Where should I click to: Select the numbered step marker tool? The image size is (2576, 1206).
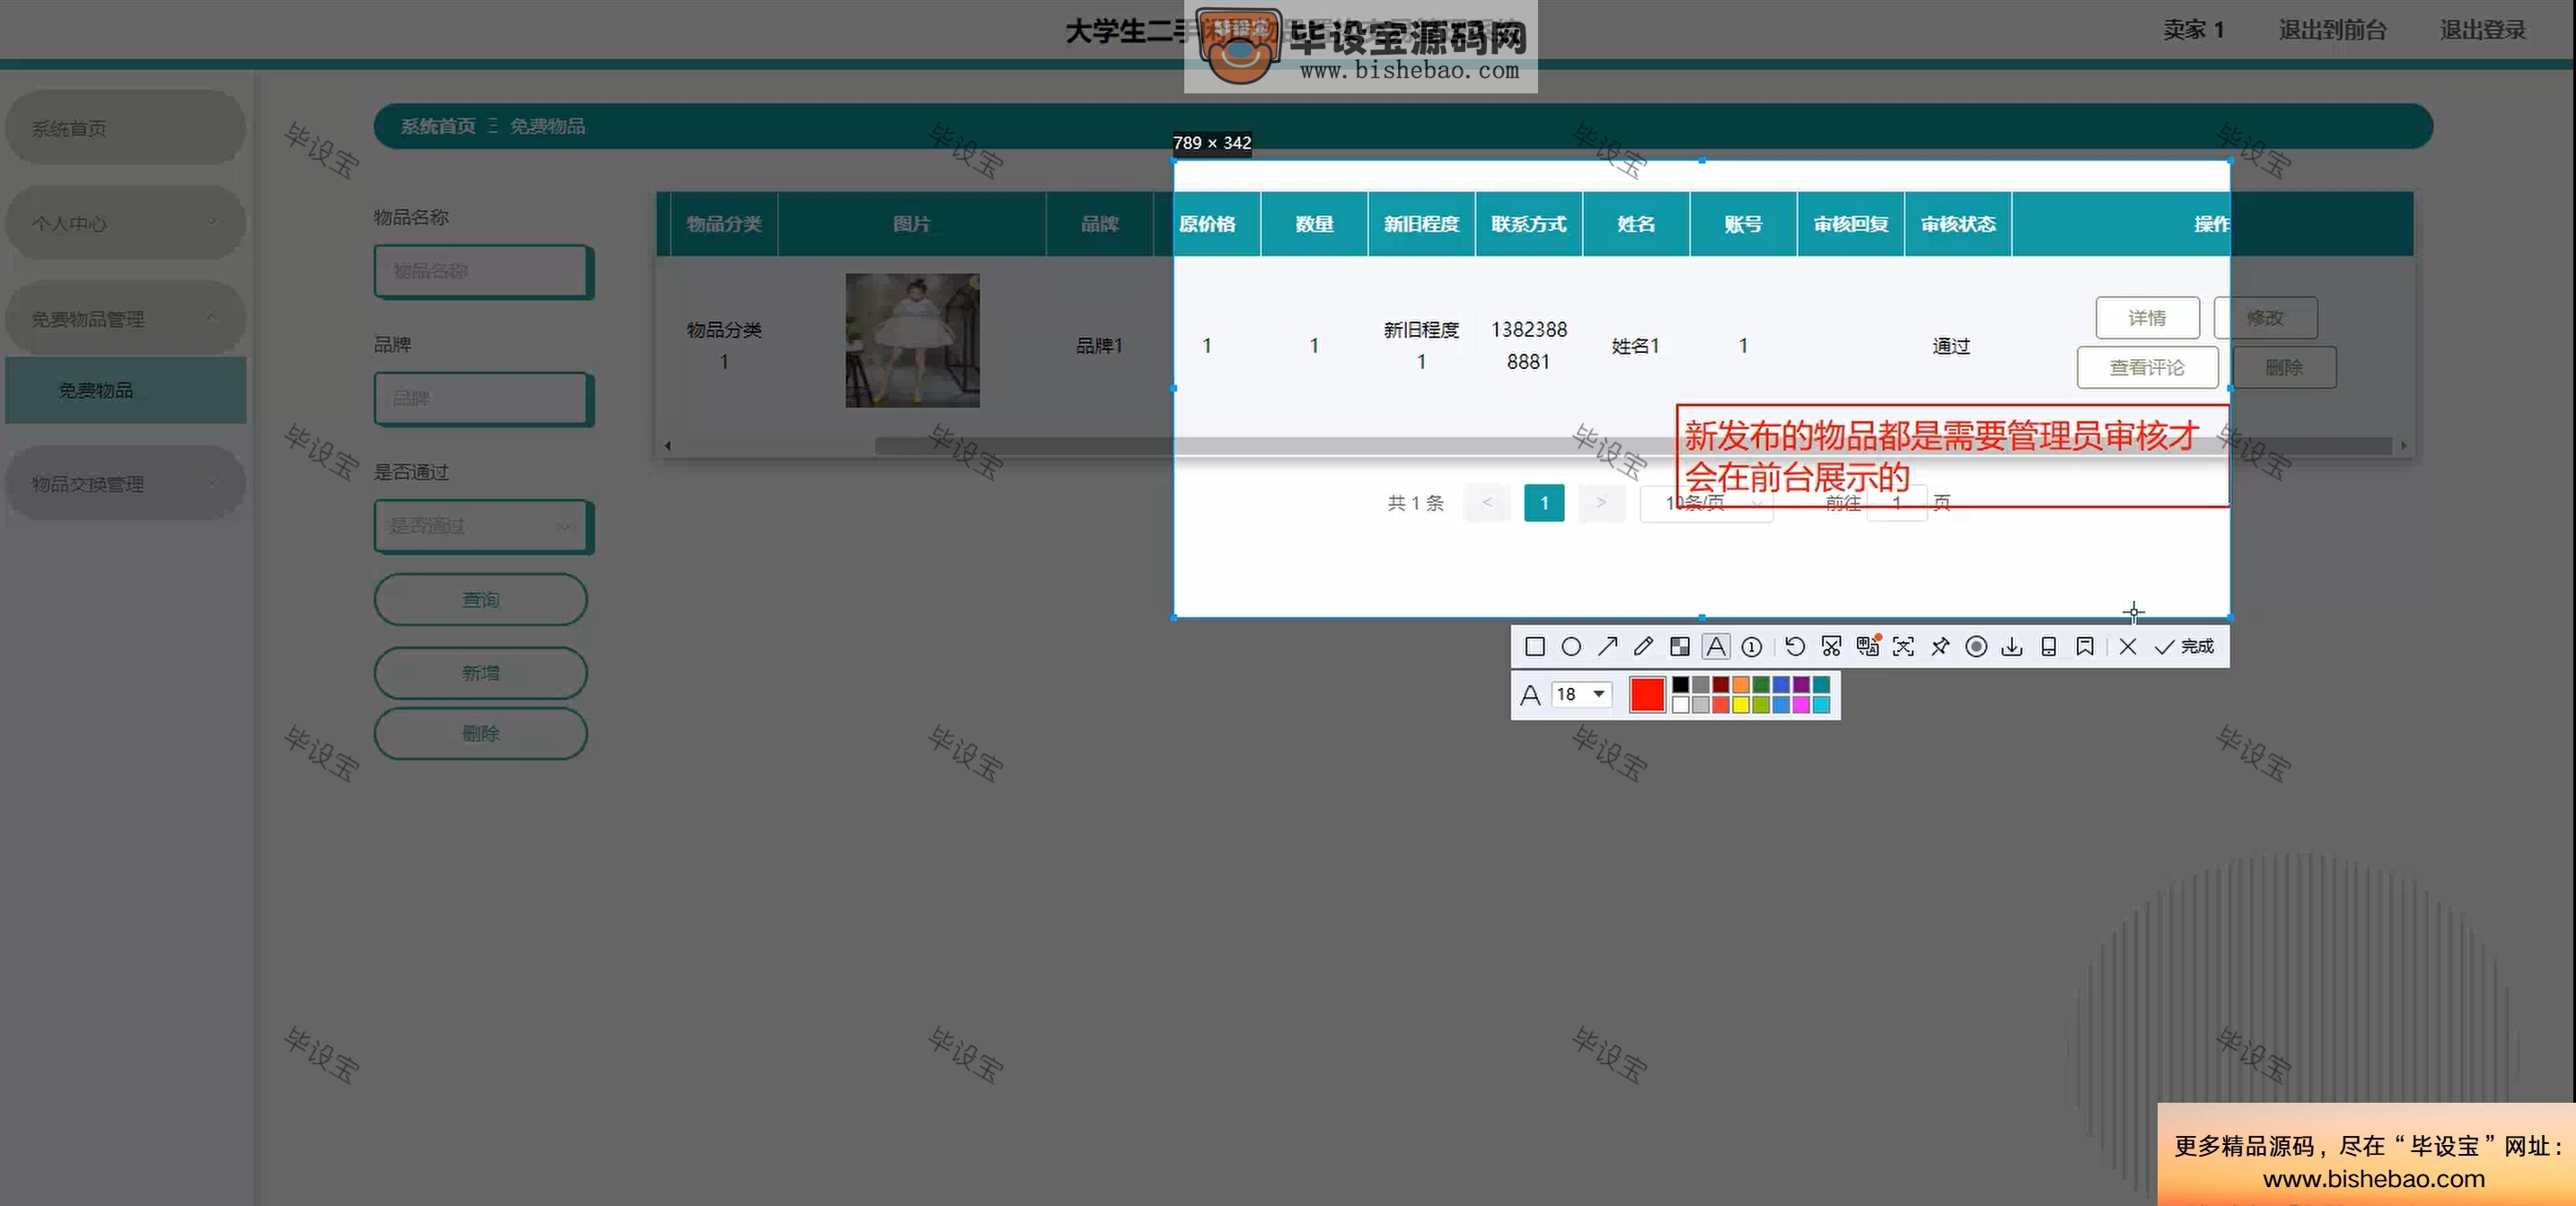coord(1752,647)
